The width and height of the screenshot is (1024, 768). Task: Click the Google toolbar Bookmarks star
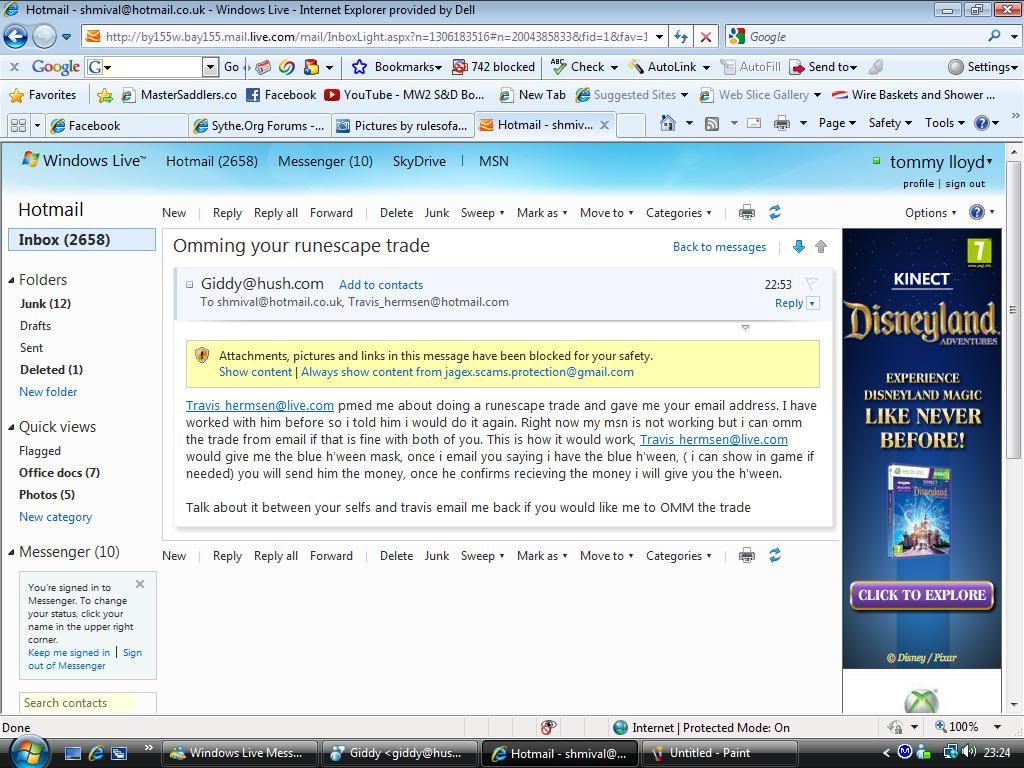[x=359, y=67]
